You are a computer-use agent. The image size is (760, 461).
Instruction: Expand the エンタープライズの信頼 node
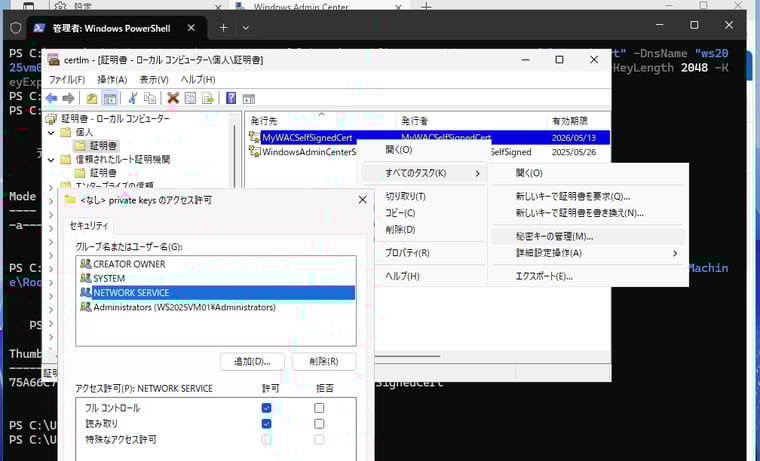(51, 187)
